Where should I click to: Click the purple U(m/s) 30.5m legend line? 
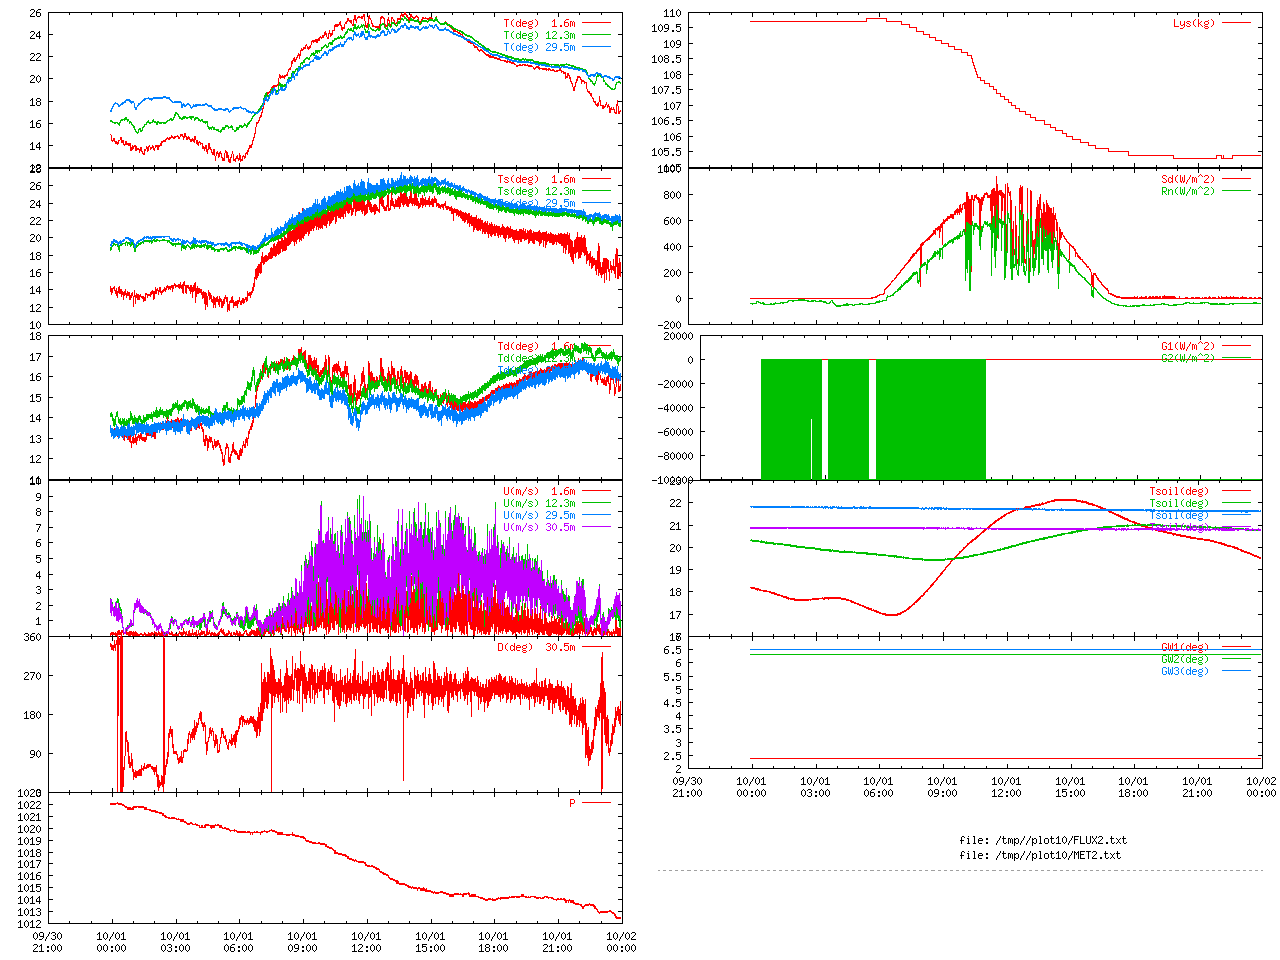tap(597, 527)
